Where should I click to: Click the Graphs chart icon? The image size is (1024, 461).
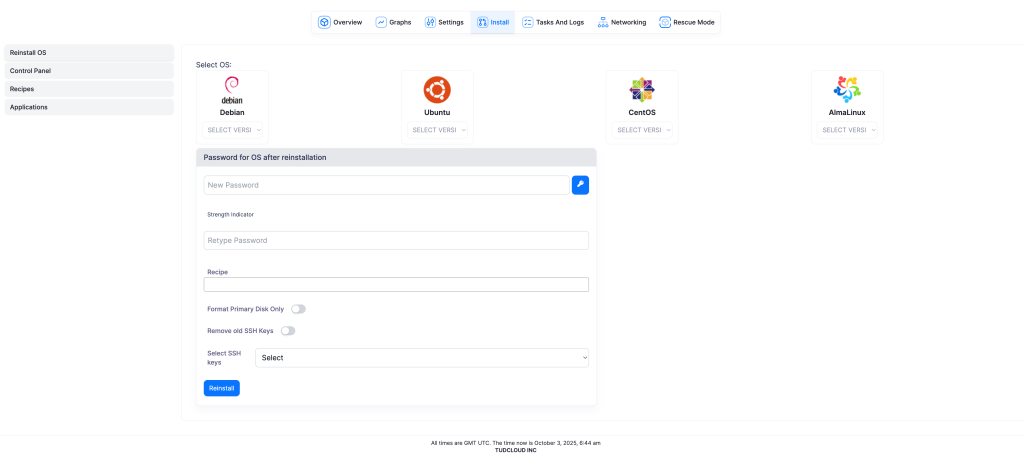[381, 22]
